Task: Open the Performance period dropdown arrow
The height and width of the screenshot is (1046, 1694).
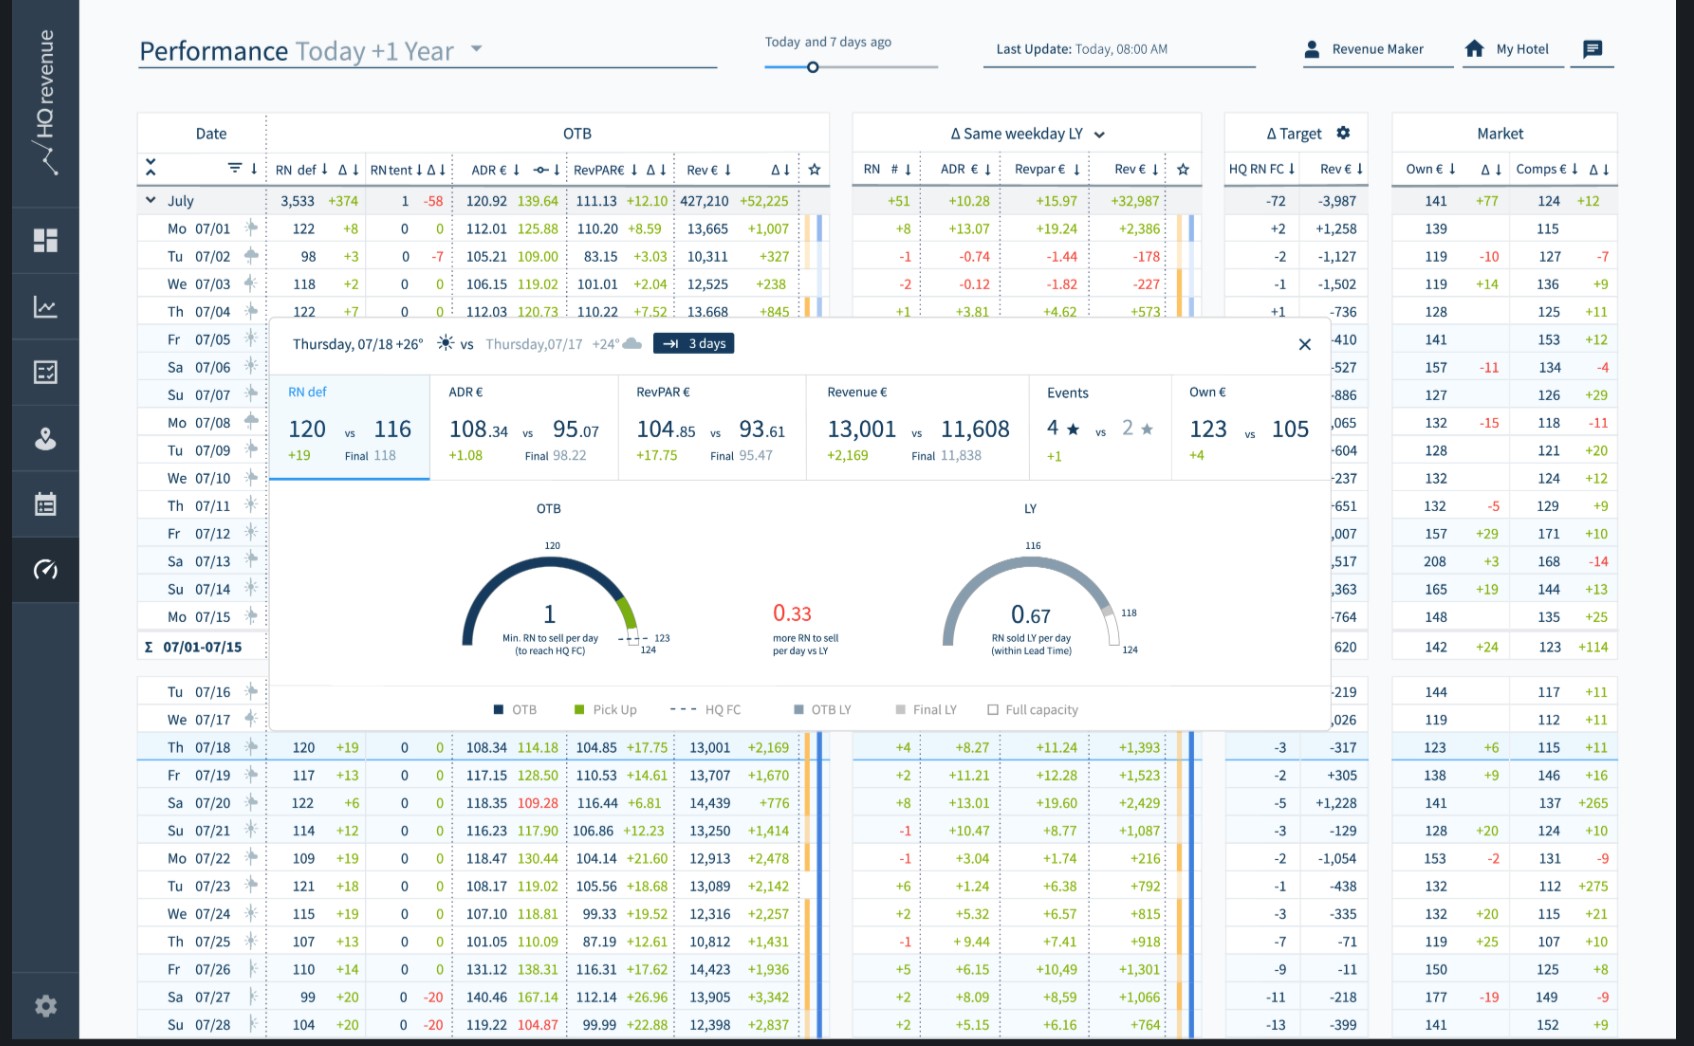Action: tap(477, 49)
